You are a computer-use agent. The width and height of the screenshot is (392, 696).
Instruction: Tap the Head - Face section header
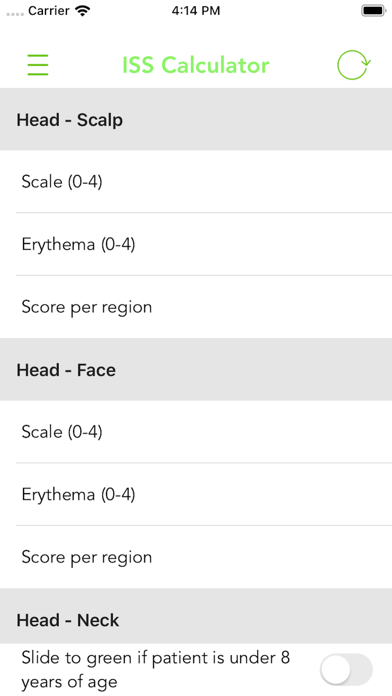tap(196, 370)
